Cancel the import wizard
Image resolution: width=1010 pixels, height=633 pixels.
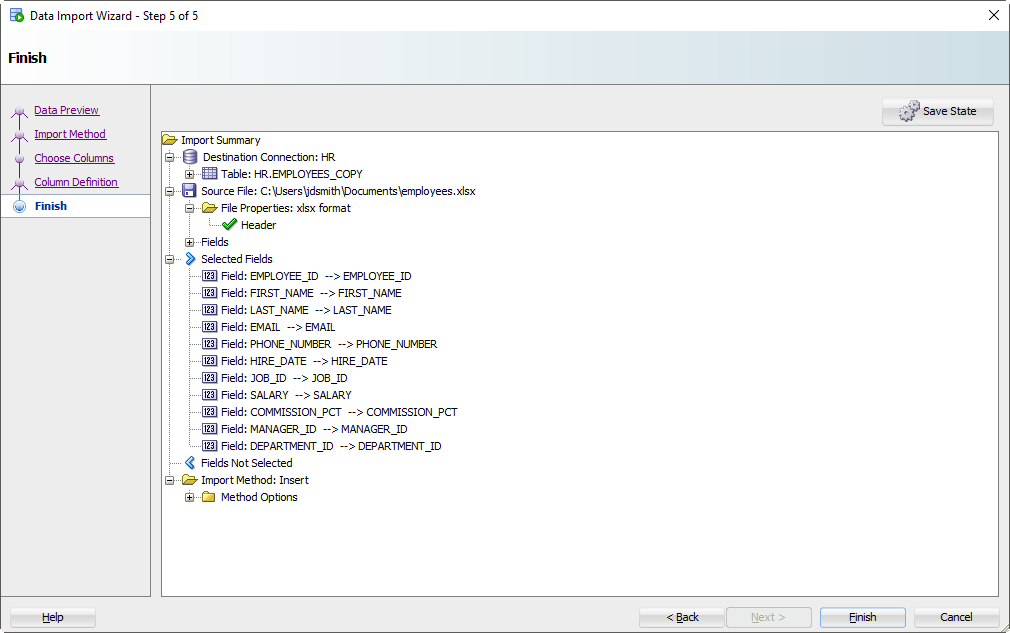[x=956, y=617]
